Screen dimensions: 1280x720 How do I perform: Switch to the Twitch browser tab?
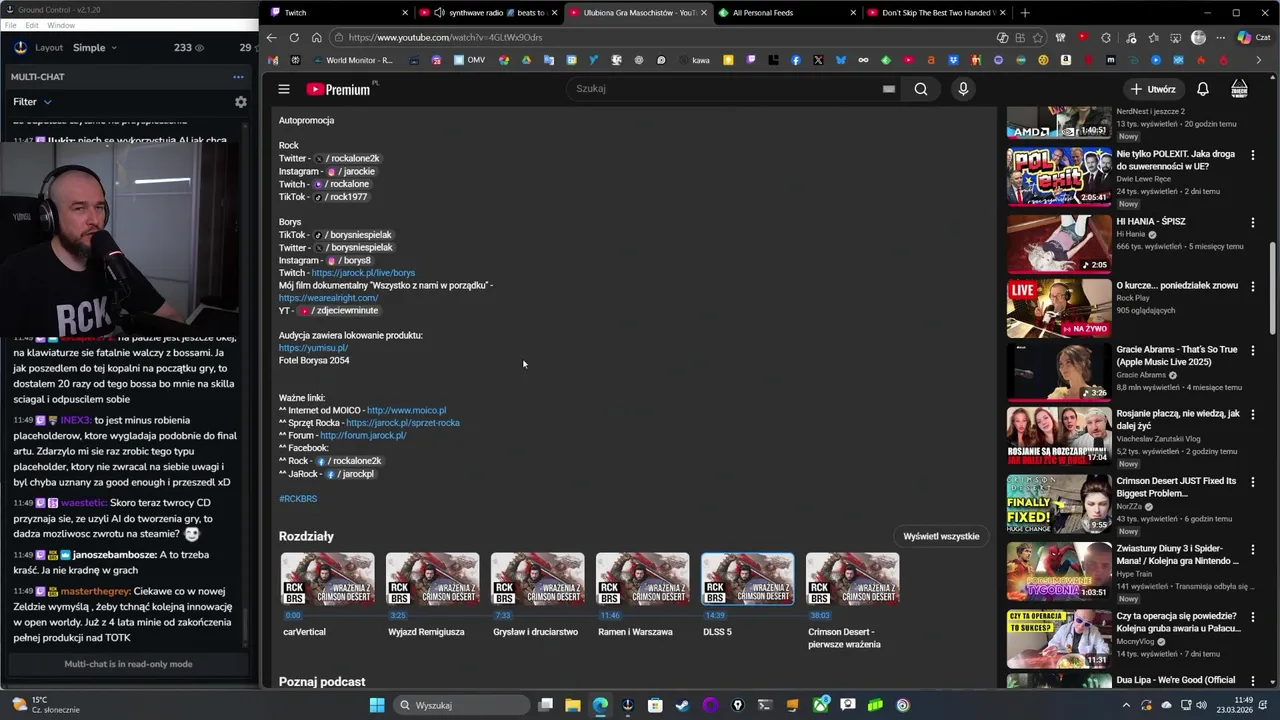[x=338, y=13]
